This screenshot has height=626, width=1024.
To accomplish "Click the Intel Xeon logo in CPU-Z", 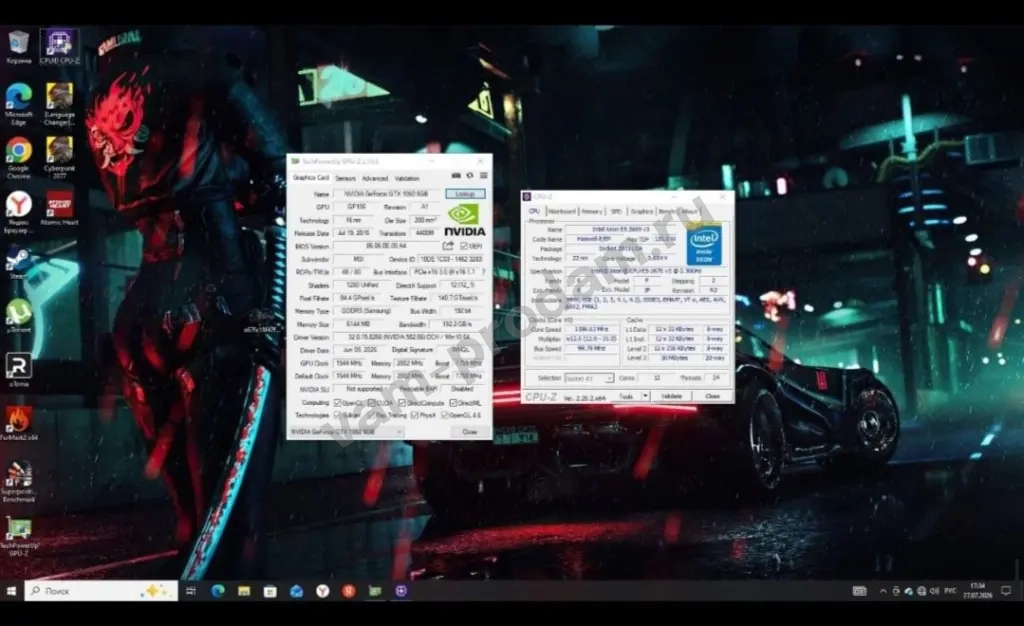I will 704,245.
